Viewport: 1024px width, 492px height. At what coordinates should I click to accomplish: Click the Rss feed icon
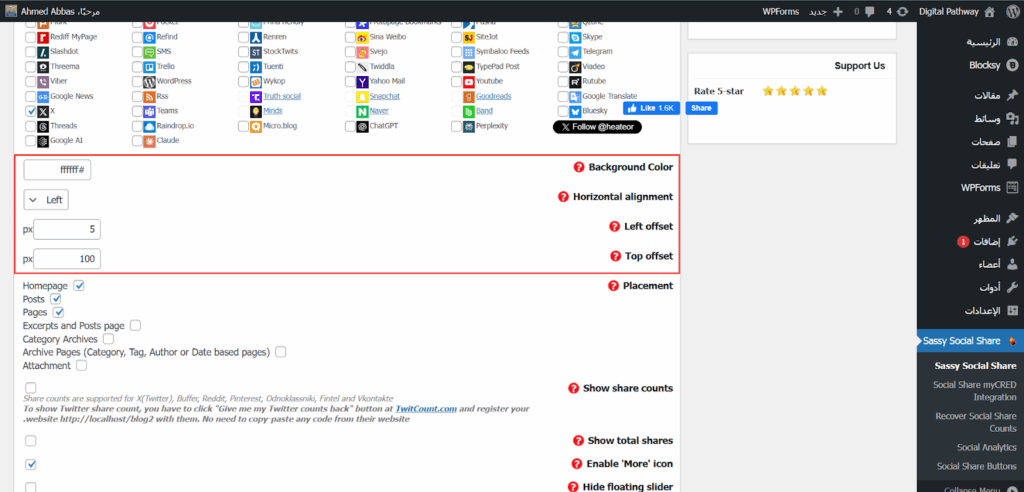[x=150, y=97]
